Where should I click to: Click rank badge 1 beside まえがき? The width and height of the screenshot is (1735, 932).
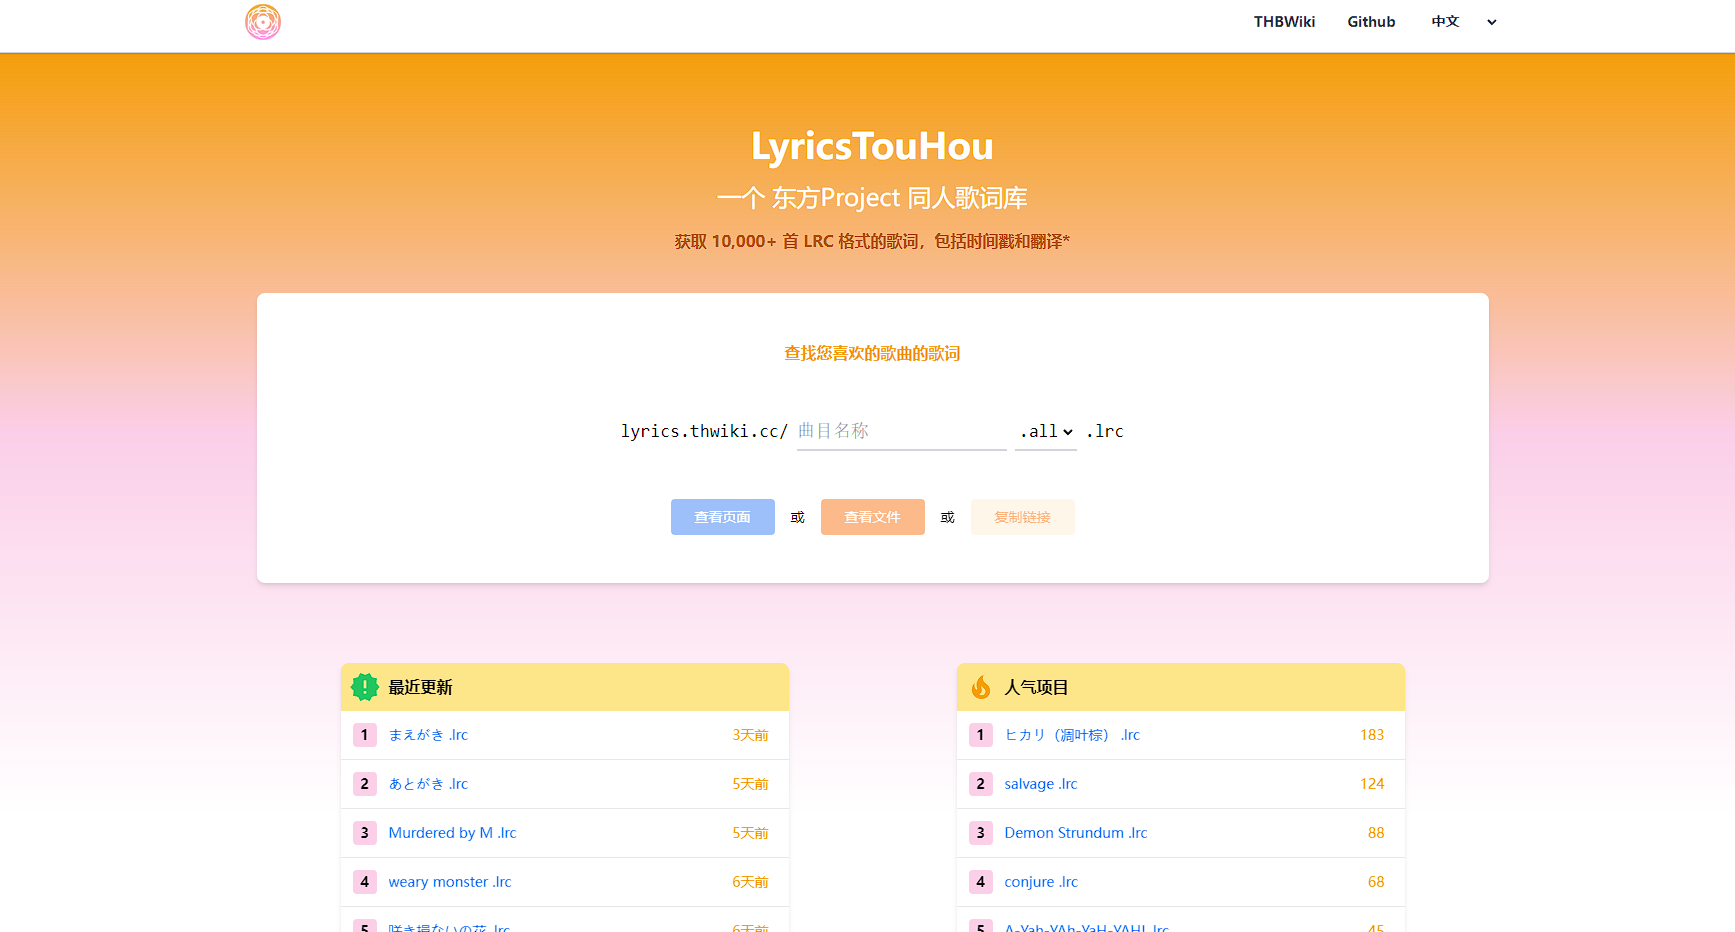point(365,735)
